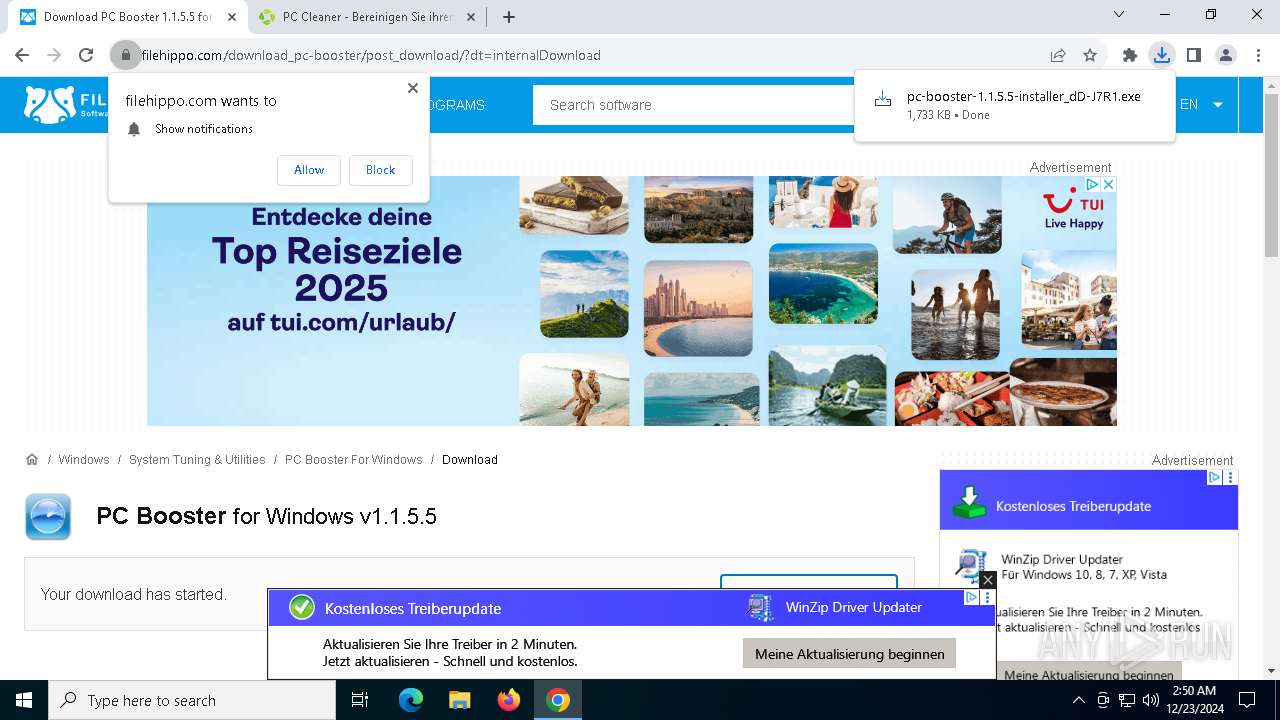Click the Search software input field
The width and height of the screenshot is (1280, 720).
(x=693, y=105)
